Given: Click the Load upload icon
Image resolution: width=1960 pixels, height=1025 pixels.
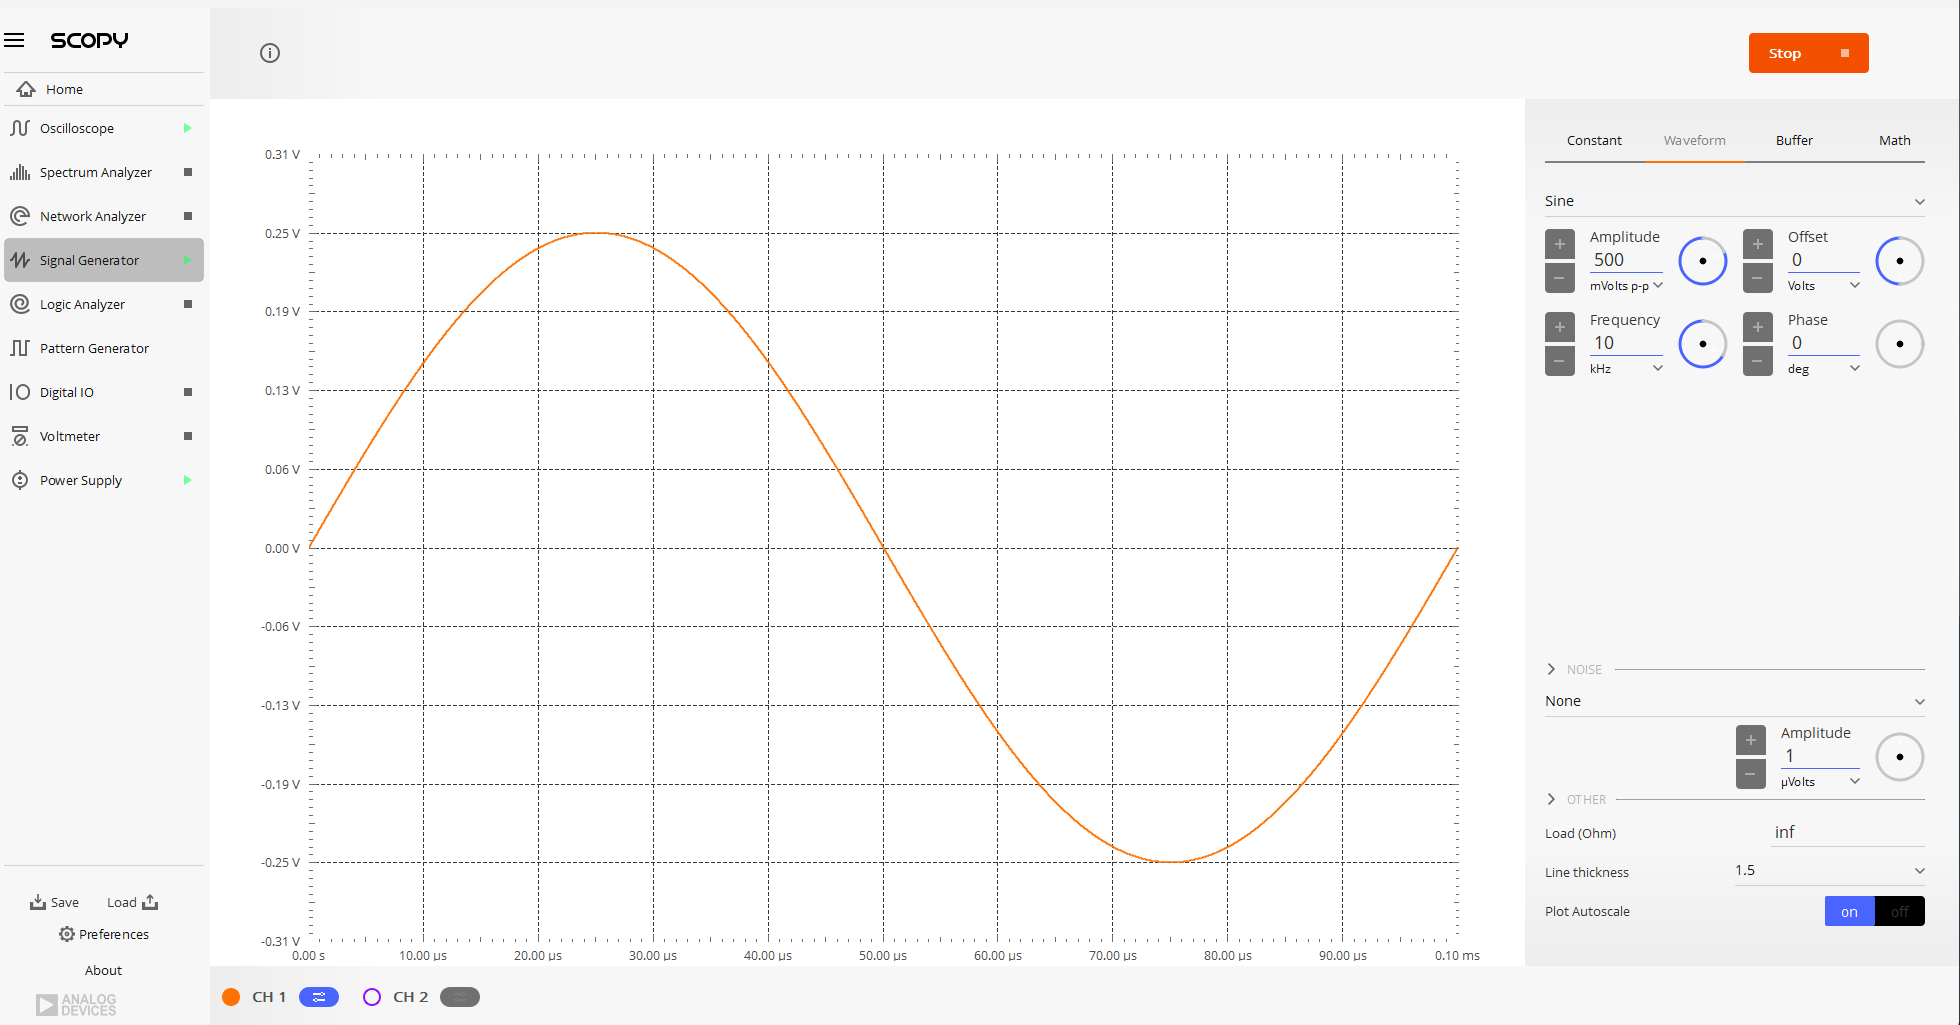Looking at the screenshot, I should 150,902.
